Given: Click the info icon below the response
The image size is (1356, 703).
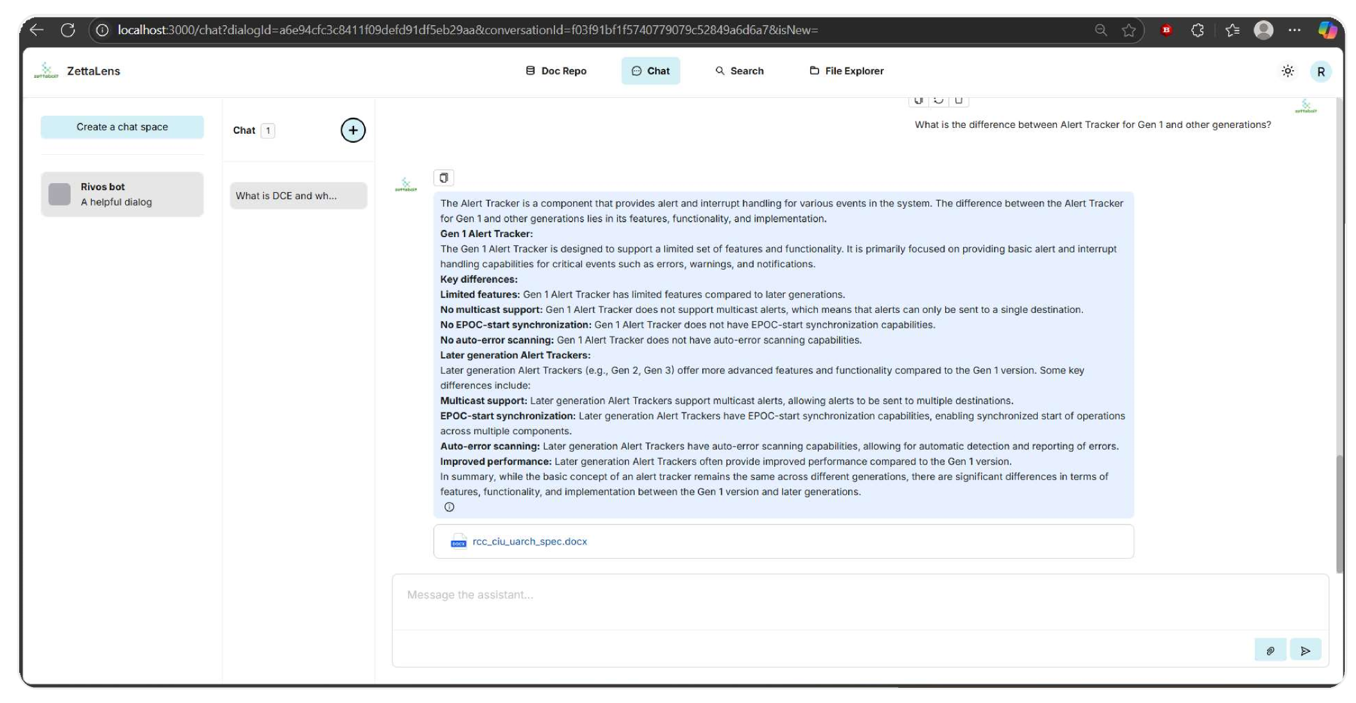Looking at the screenshot, I should (449, 507).
